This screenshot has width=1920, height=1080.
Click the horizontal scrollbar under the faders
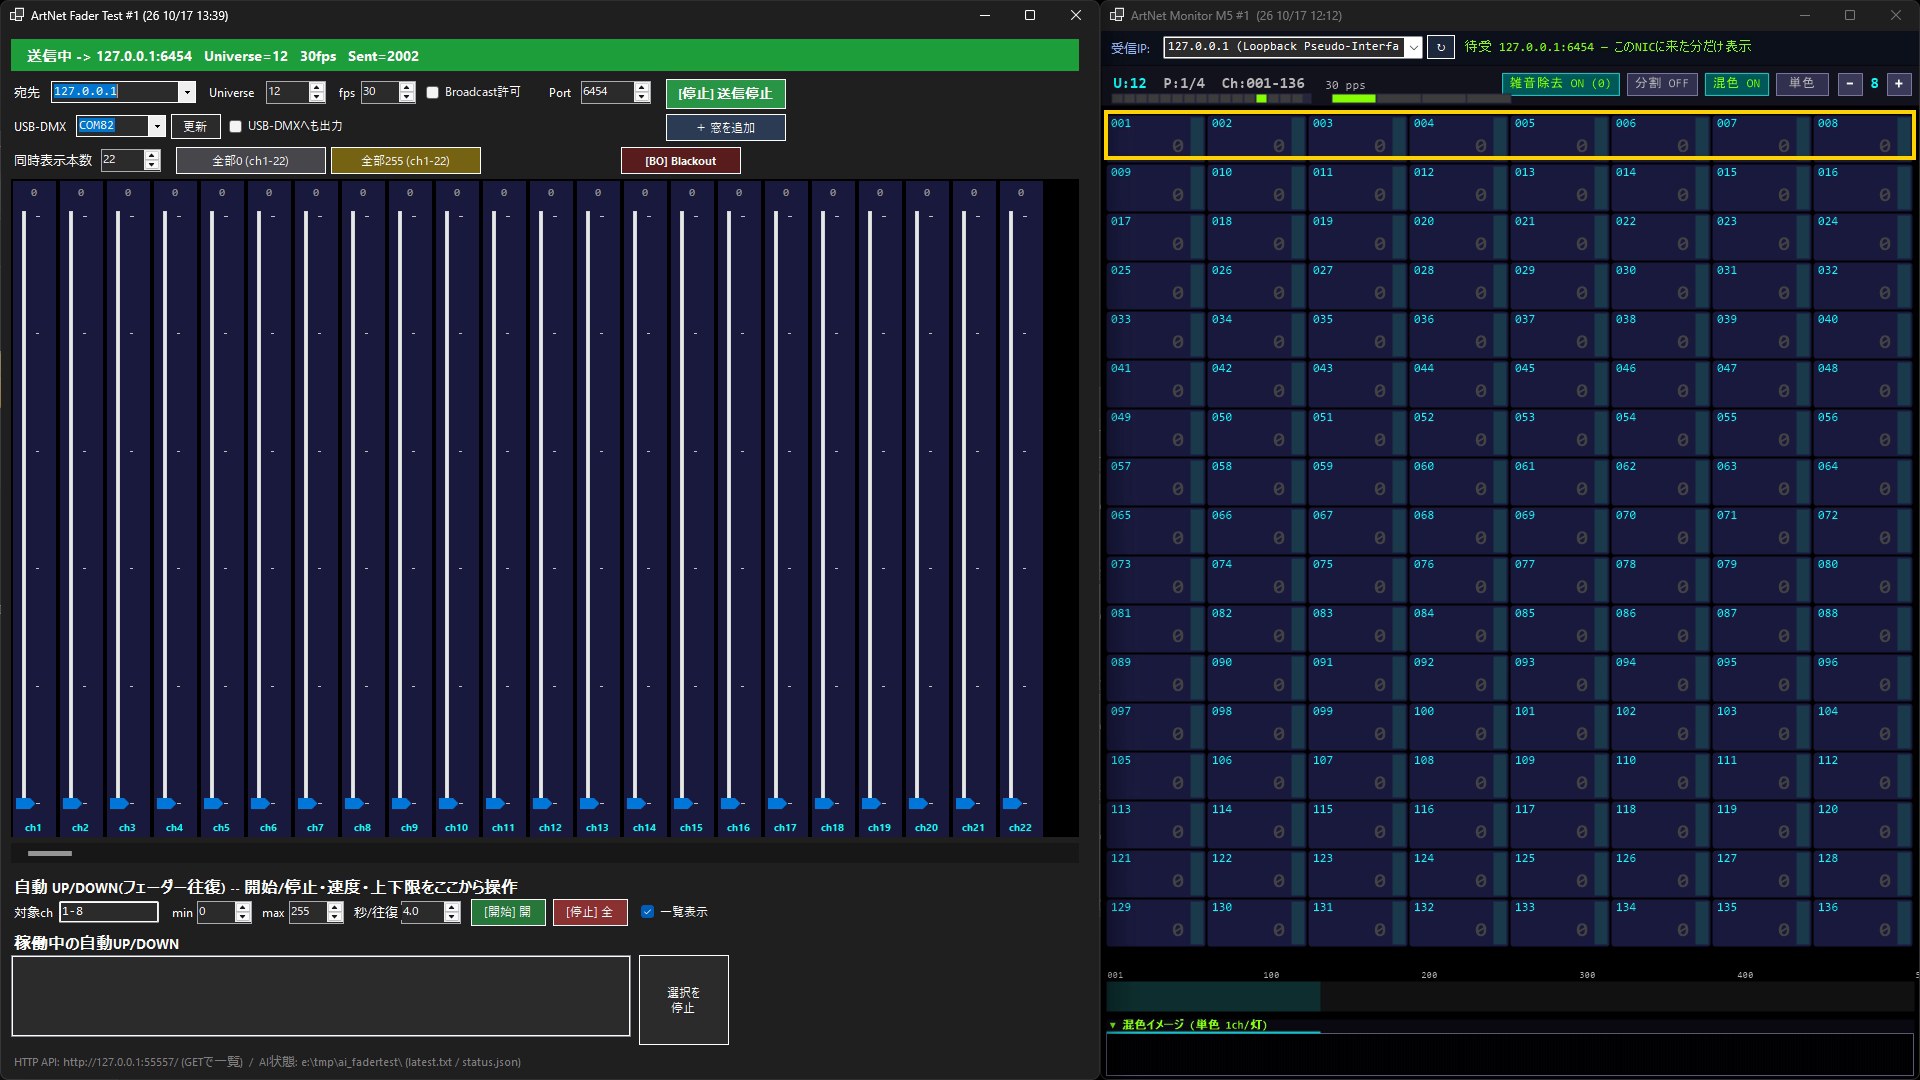(545, 853)
